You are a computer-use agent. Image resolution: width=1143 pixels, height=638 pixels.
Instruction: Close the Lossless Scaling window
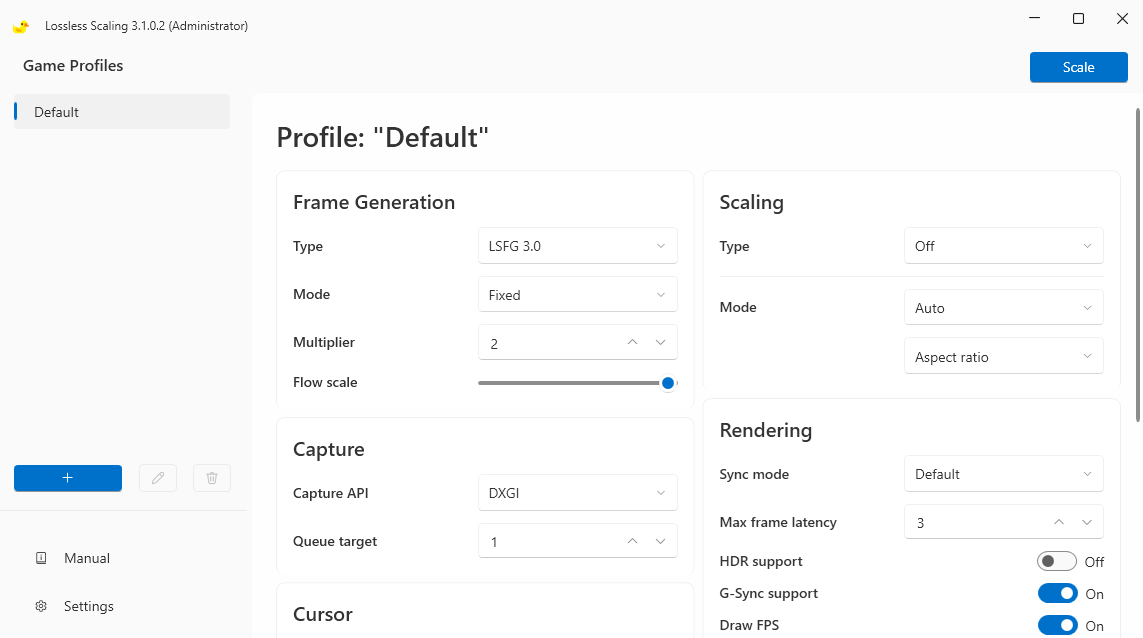[1123, 18]
